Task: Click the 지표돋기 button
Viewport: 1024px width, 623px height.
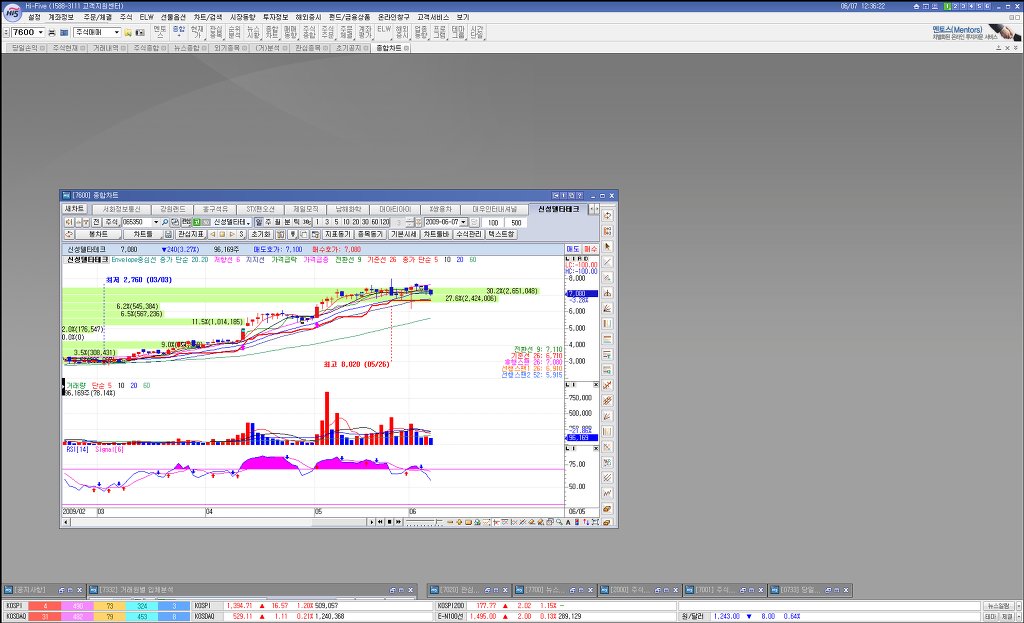Action: coord(338,234)
